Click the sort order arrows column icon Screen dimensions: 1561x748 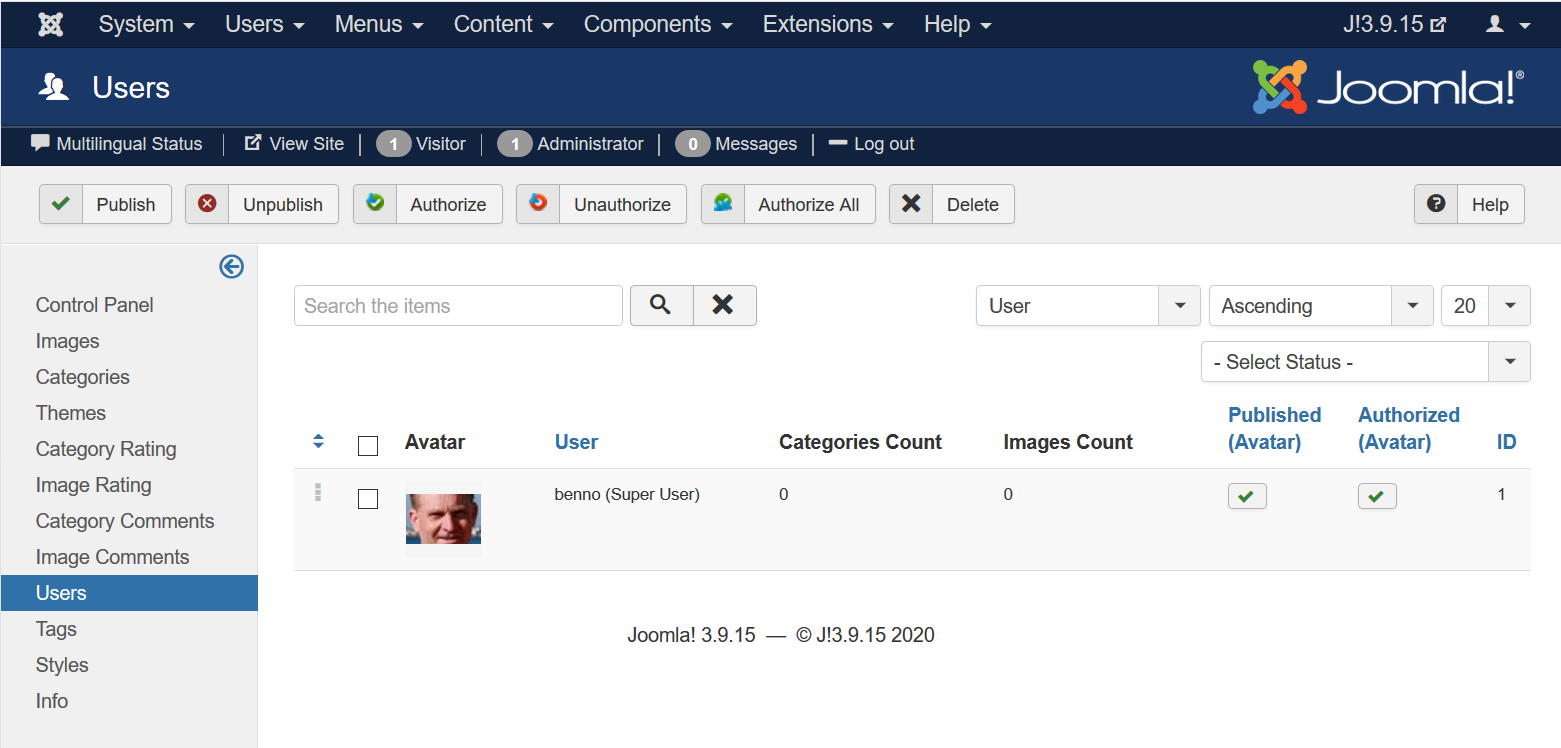319,441
